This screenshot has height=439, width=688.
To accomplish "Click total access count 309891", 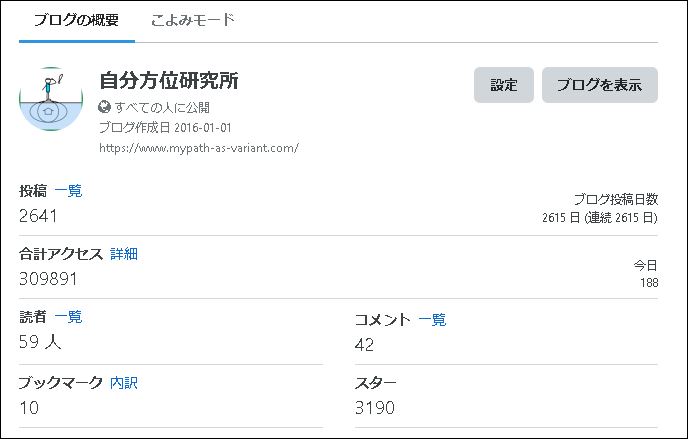I will coord(48,279).
